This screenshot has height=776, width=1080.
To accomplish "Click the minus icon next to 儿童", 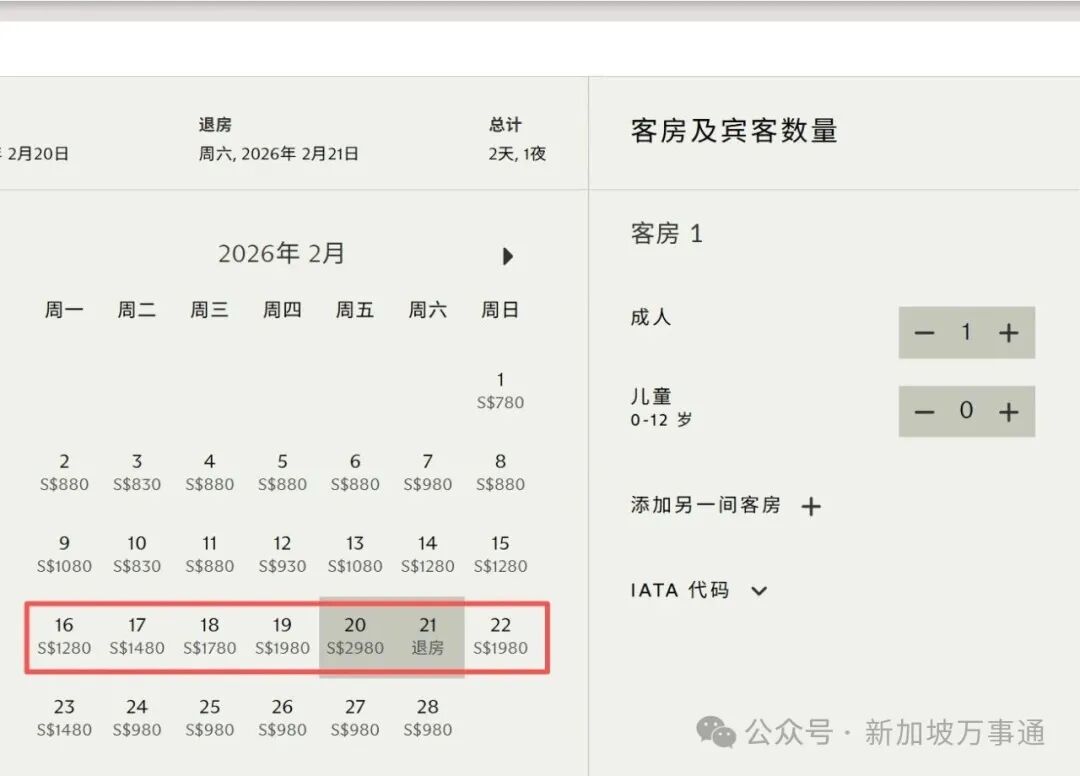I will pos(924,411).
